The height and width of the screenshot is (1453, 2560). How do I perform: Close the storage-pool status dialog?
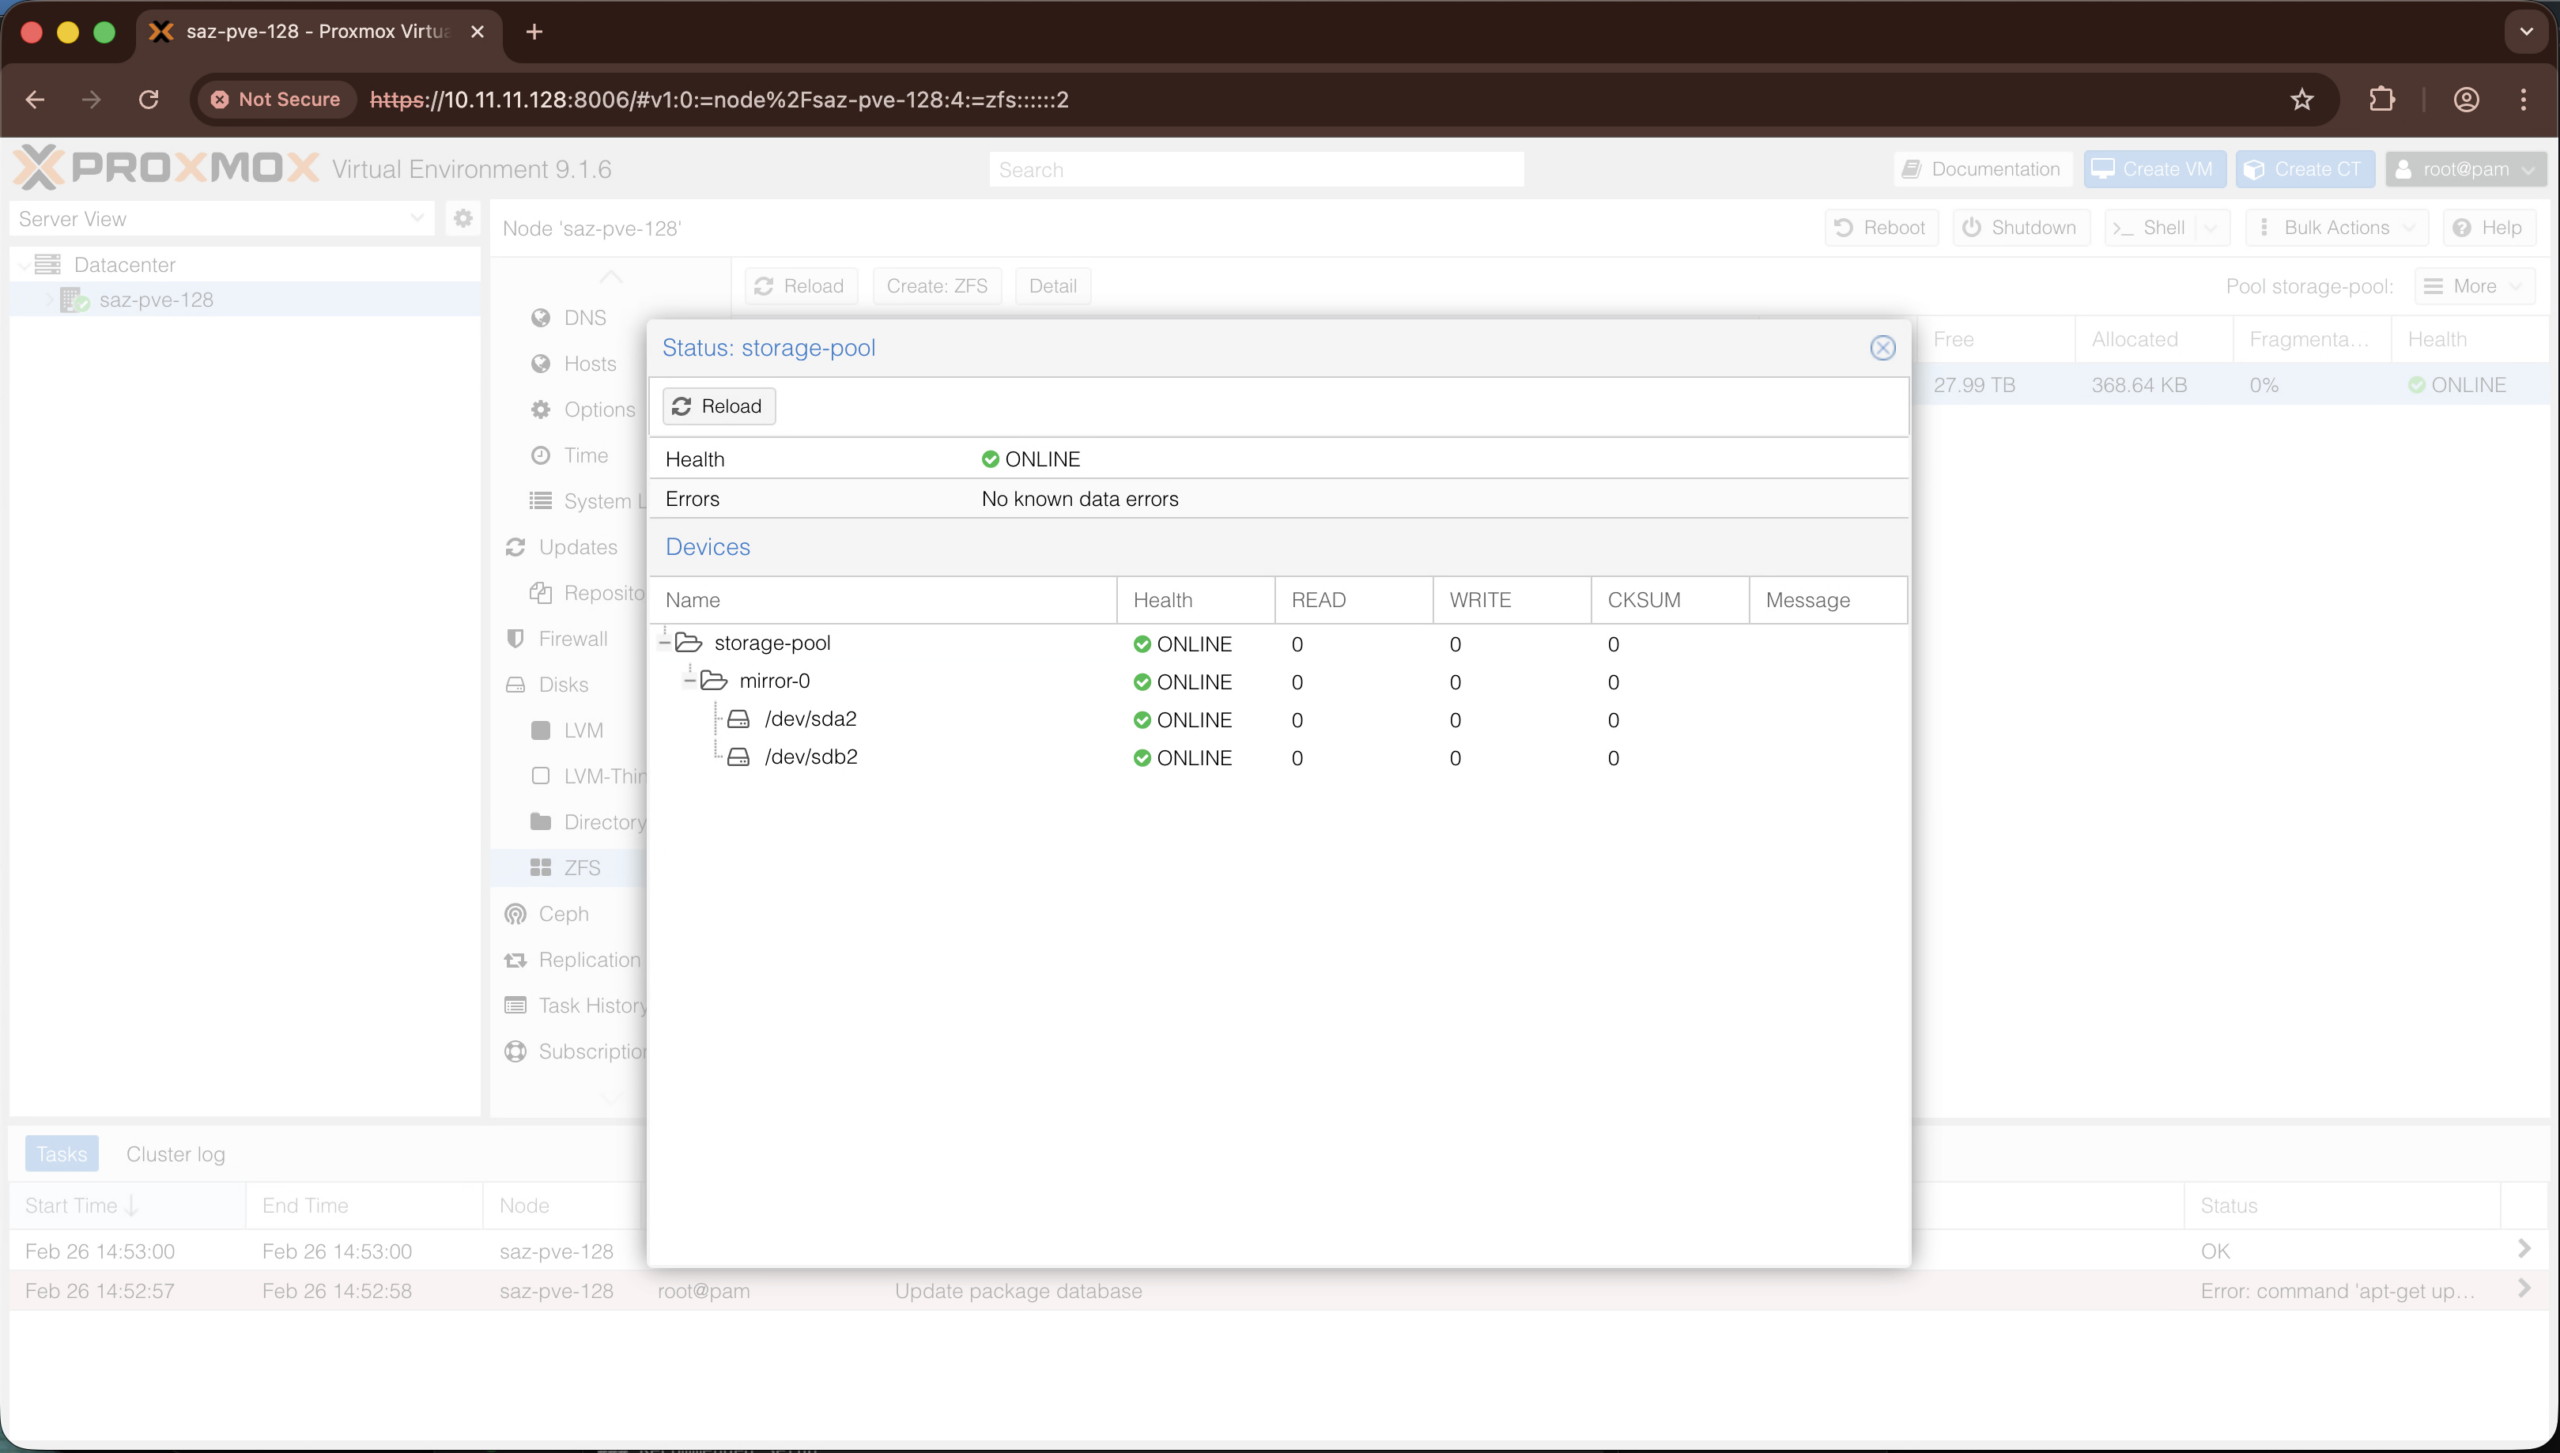pos(1882,348)
